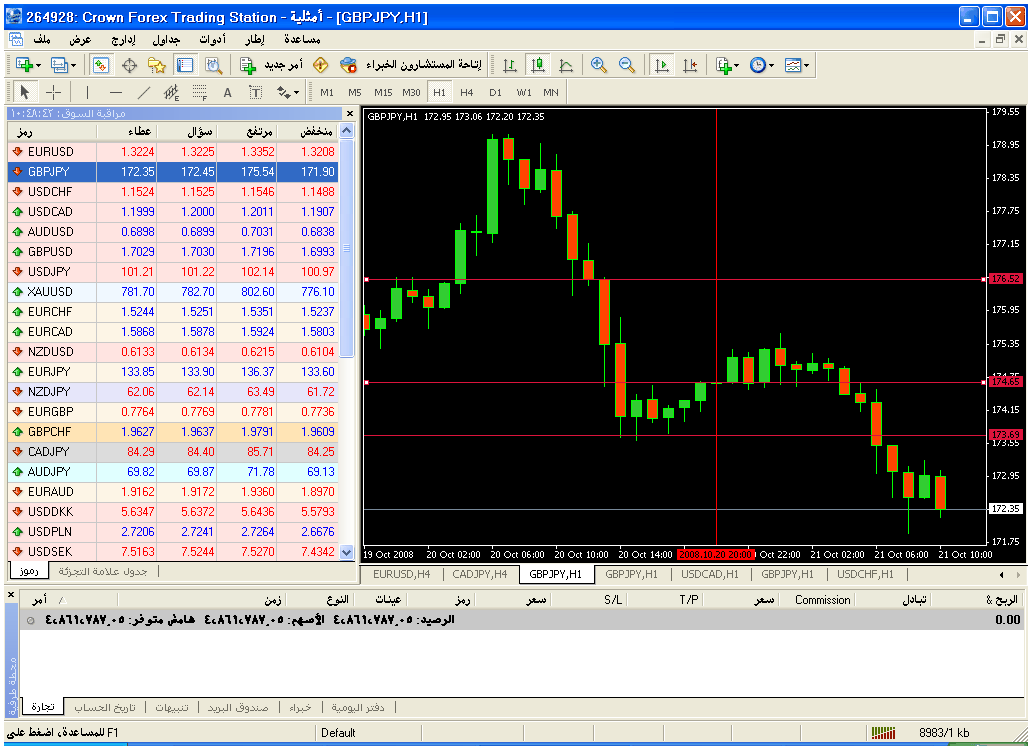
Task: Select the Crosshair tool
Action: point(54,92)
